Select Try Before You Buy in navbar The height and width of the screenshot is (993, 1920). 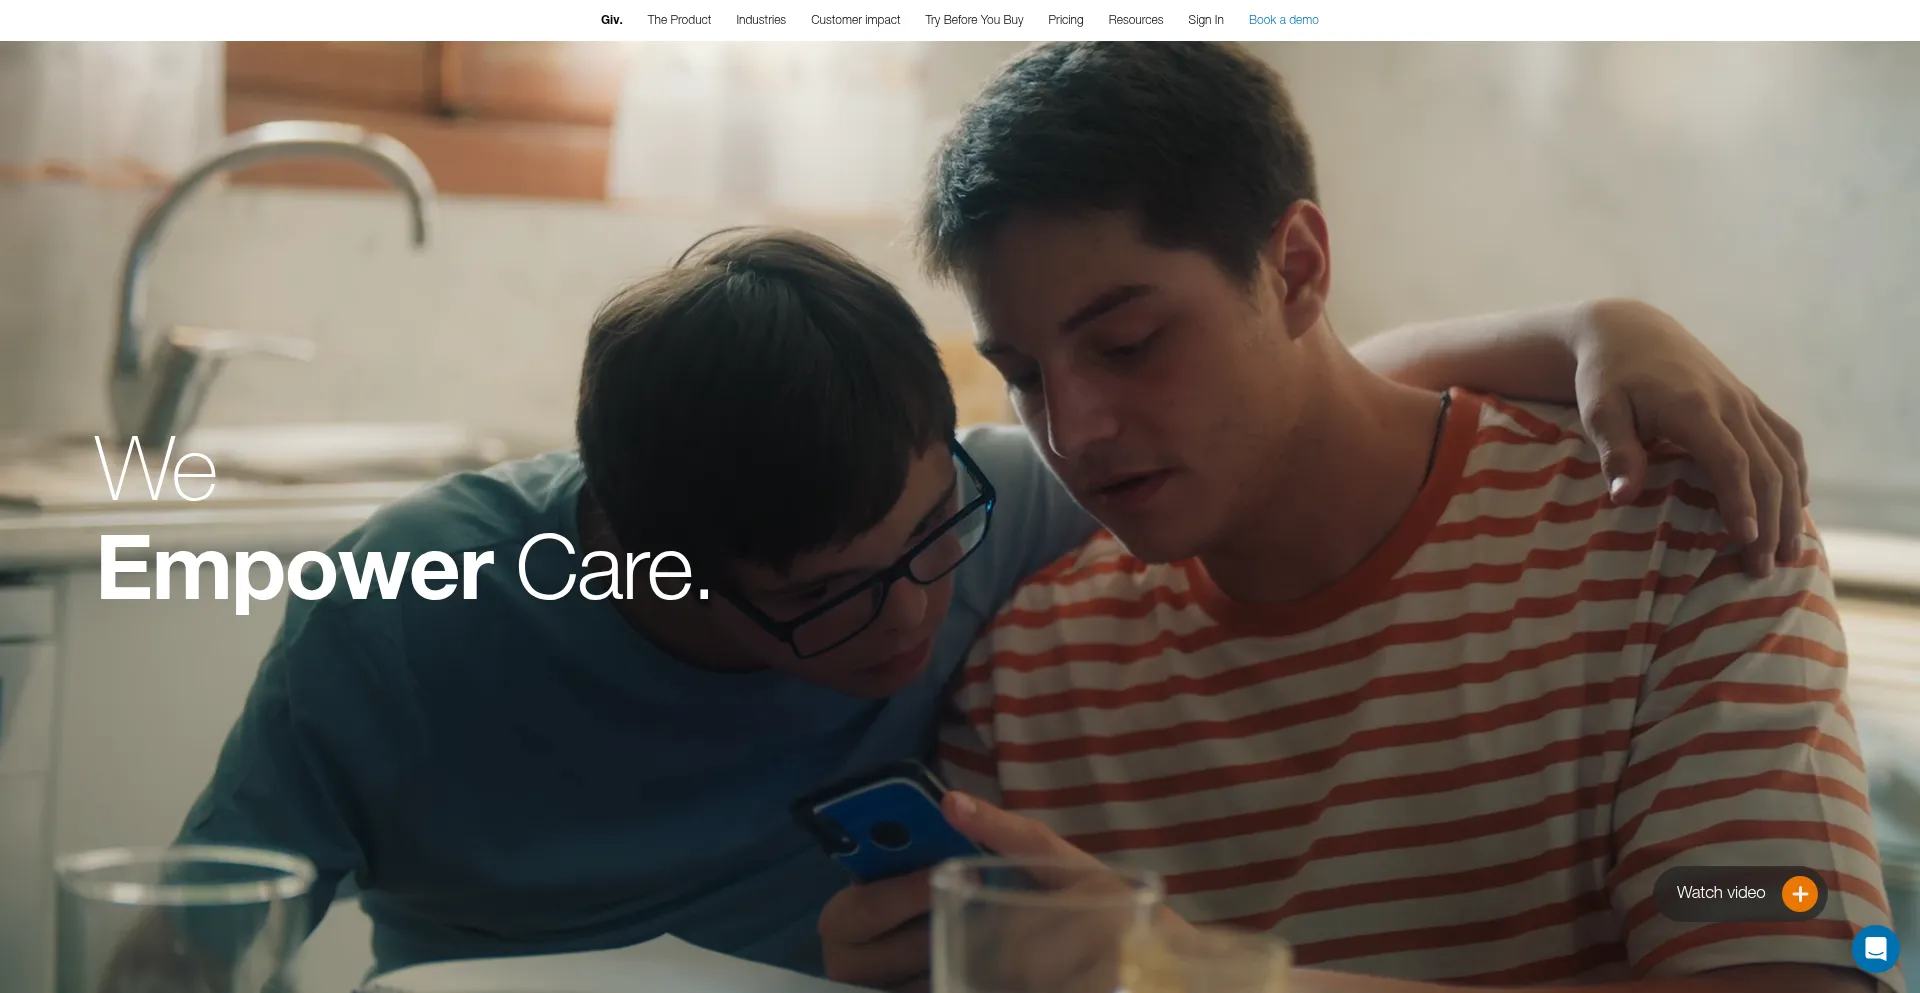974,20
